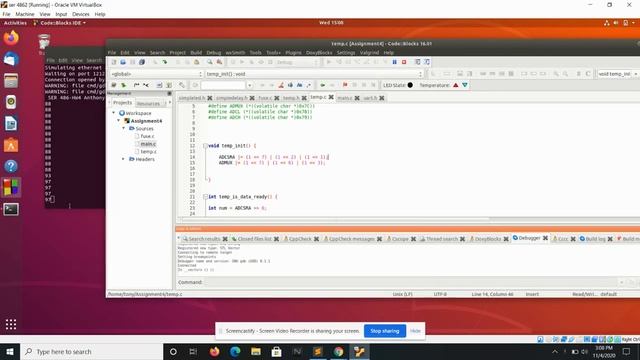Open the Build menu in Code::Blocks

(196, 53)
